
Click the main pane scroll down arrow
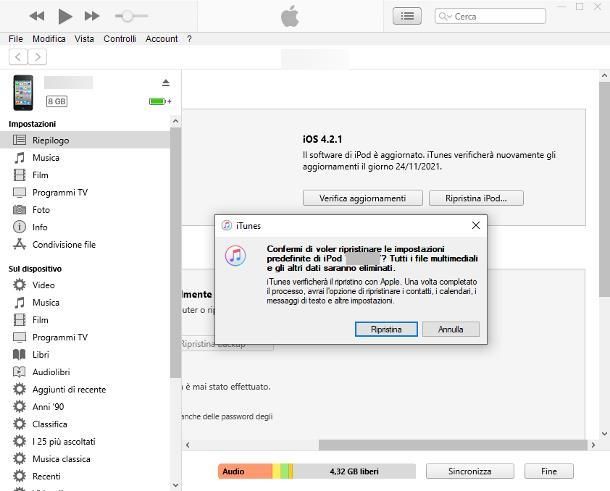[604, 433]
